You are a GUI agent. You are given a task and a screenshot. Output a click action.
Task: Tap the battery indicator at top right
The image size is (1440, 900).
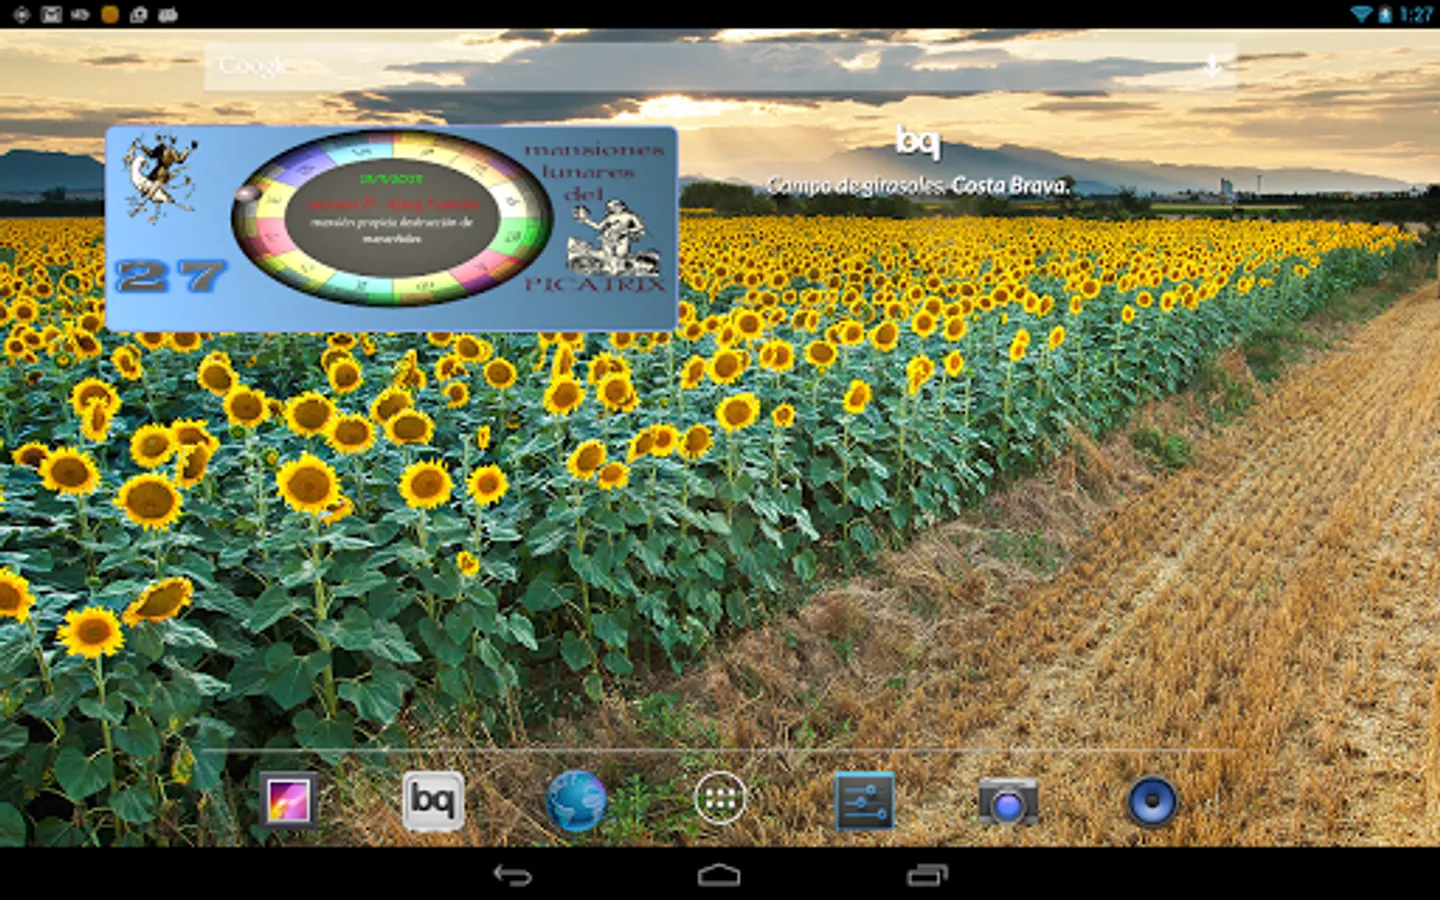(1385, 13)
